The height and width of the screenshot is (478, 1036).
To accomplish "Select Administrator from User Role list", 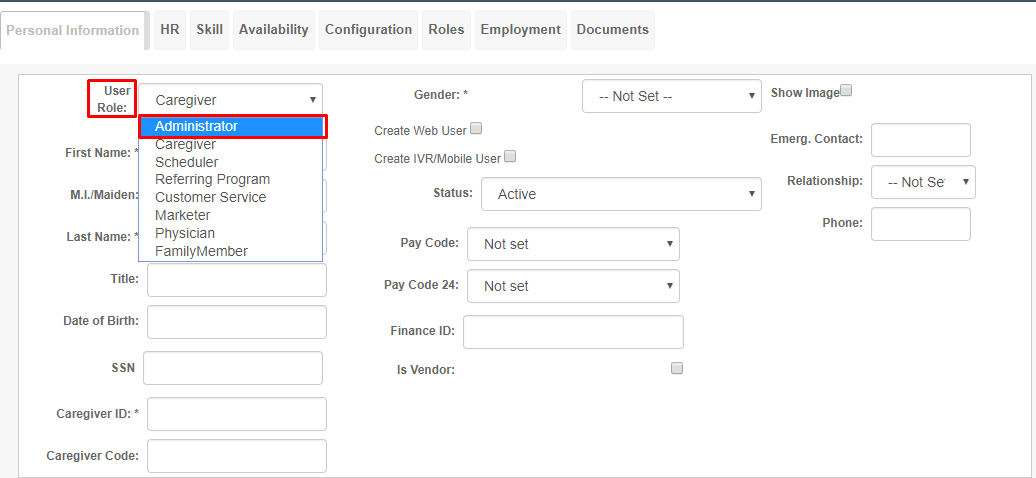I will point(233,126).
